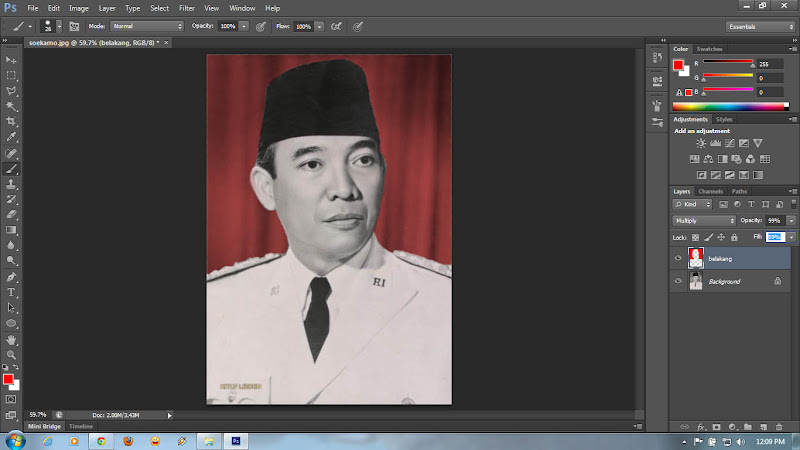Toggle Quick Mask mode
The image size is (800, 450).
pyautogui.click(x=11, y=399)
